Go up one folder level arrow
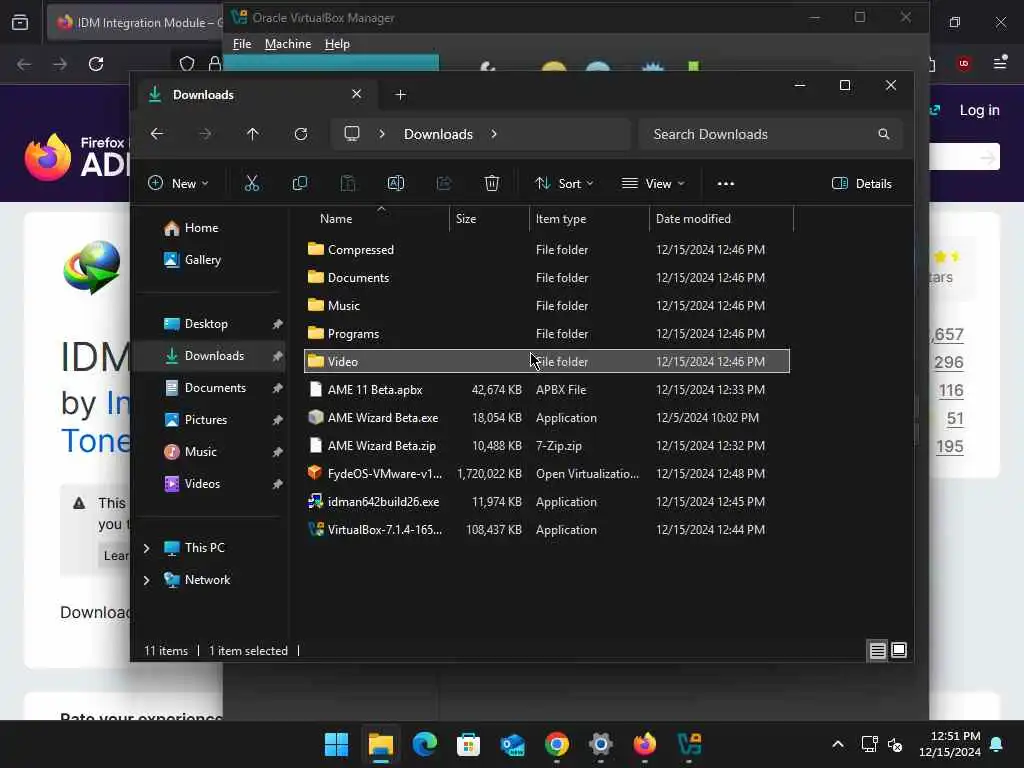The width and height of the screenshot is (1024, 768). click(x=253, y=134)
